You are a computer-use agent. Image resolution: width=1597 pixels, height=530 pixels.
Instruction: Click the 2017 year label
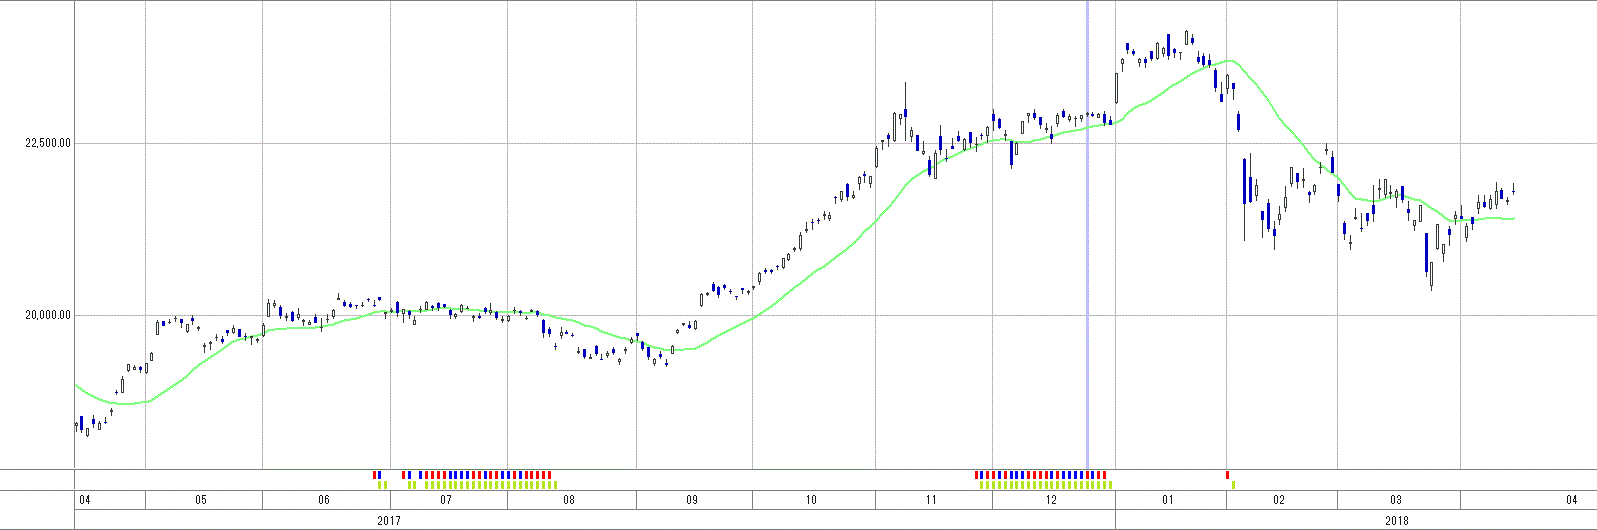point(389,520)
